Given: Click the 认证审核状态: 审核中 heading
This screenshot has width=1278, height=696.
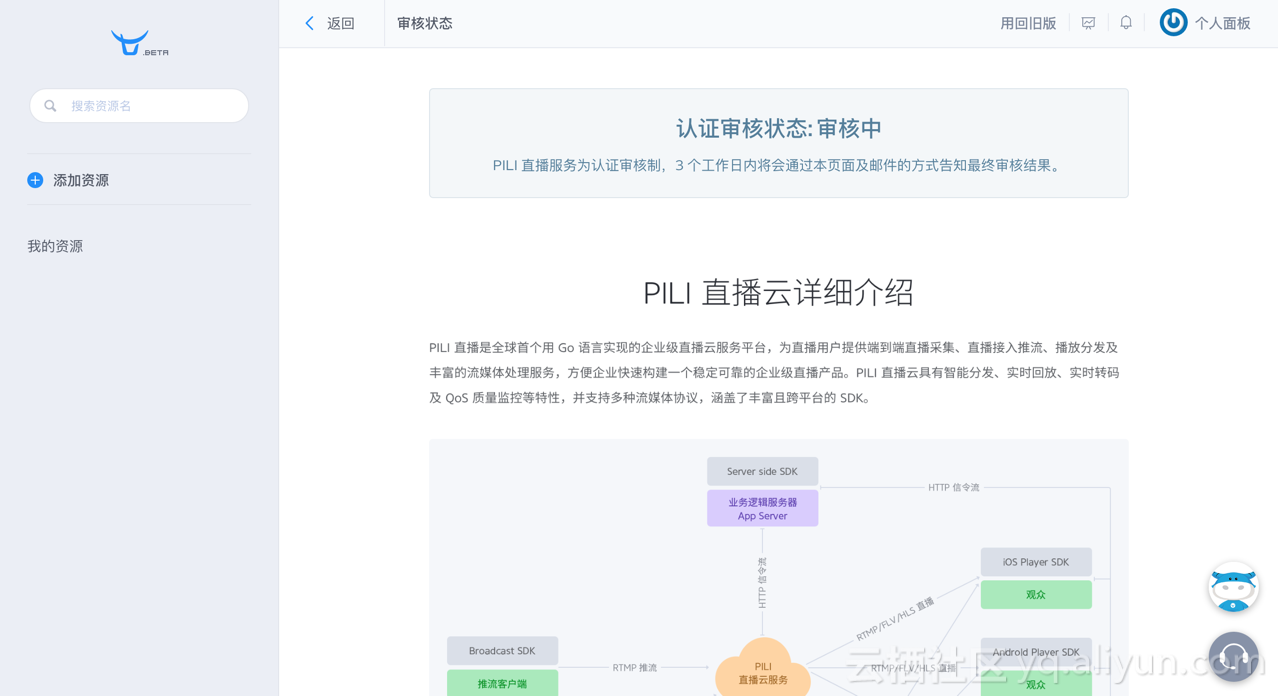Looking at the screenshot, I should pos(779,128).
